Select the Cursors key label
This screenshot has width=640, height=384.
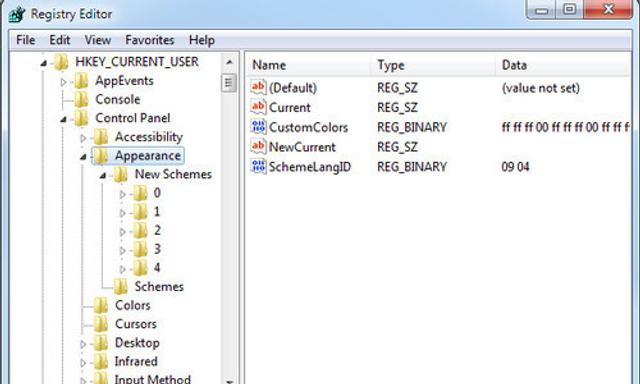point(136,324)
